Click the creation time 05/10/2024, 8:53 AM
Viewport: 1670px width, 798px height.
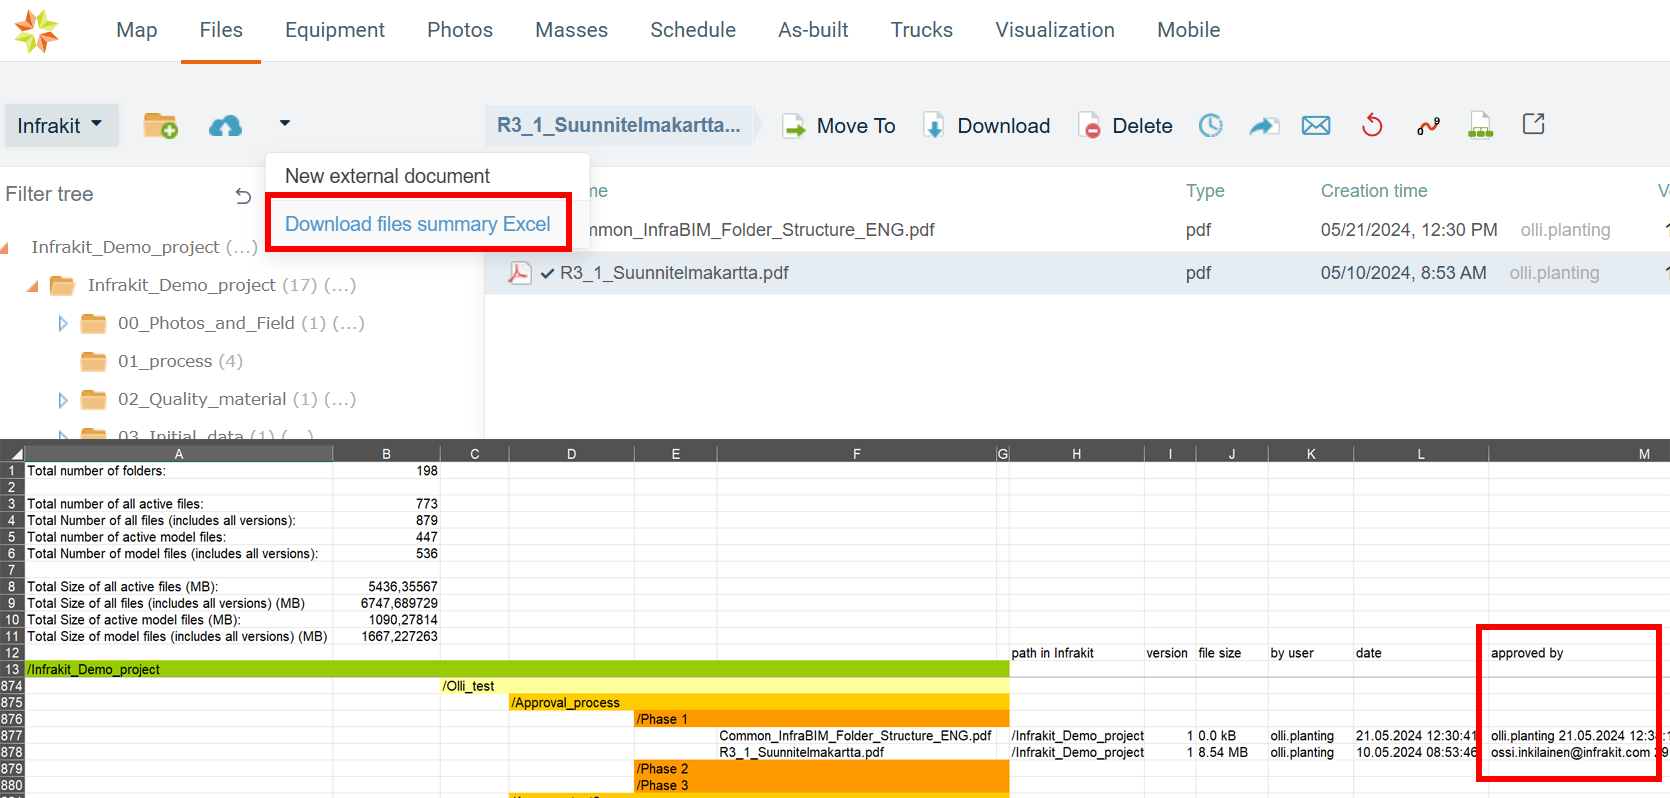point(1404,273)
